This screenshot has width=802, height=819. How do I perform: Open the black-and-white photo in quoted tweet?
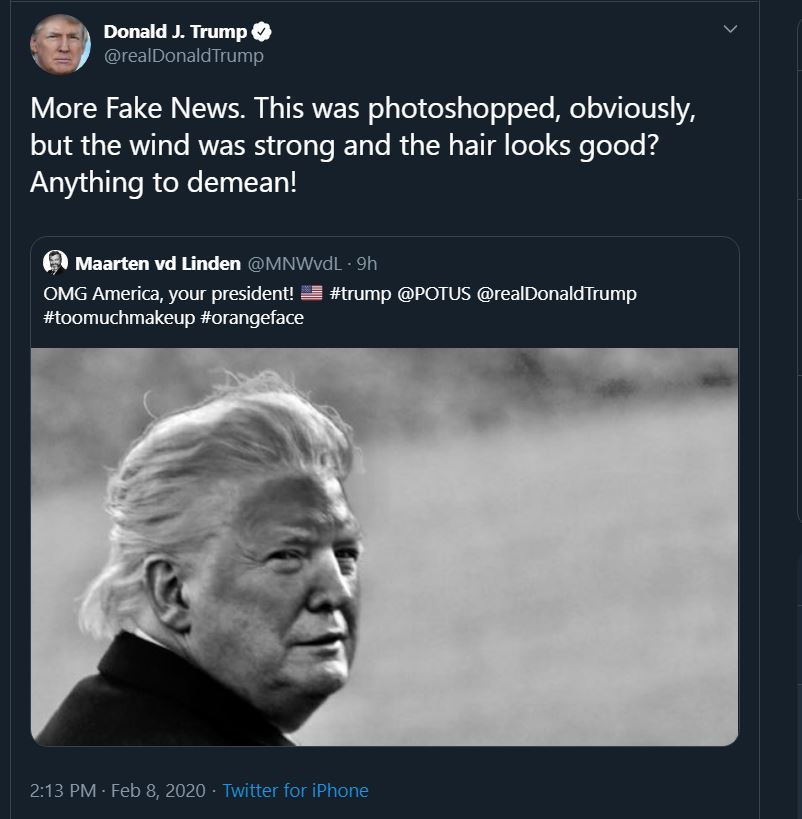(385, 546)
